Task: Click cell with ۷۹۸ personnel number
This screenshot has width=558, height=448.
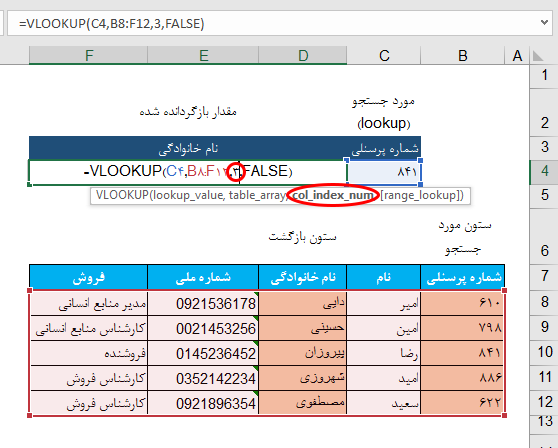Action: tap(462, 328)
